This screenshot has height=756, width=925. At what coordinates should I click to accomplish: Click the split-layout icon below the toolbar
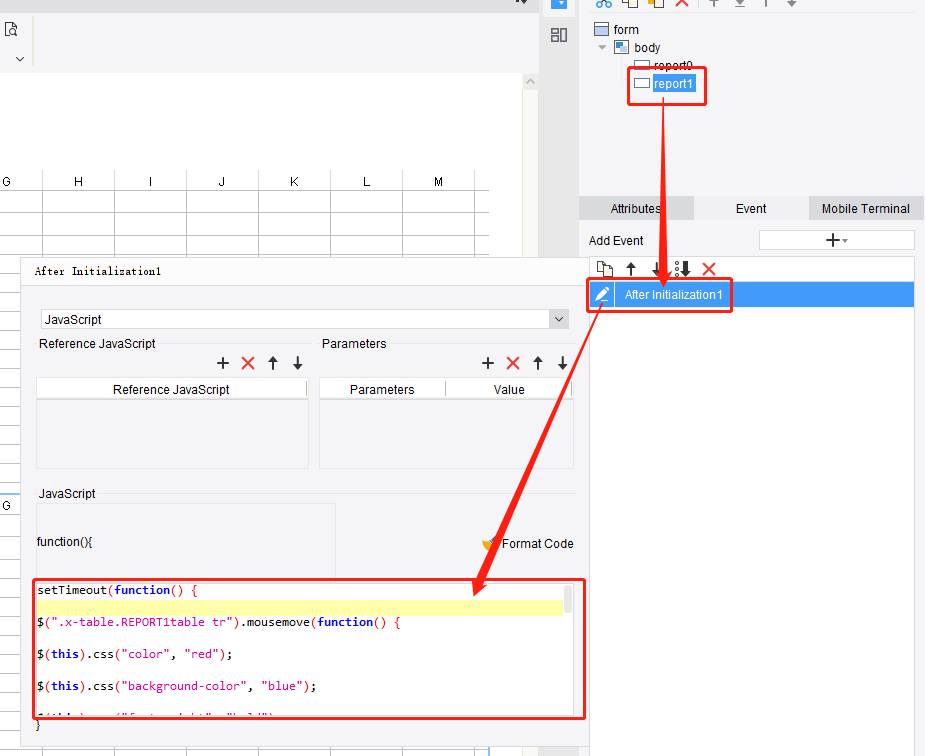[560, 34]
